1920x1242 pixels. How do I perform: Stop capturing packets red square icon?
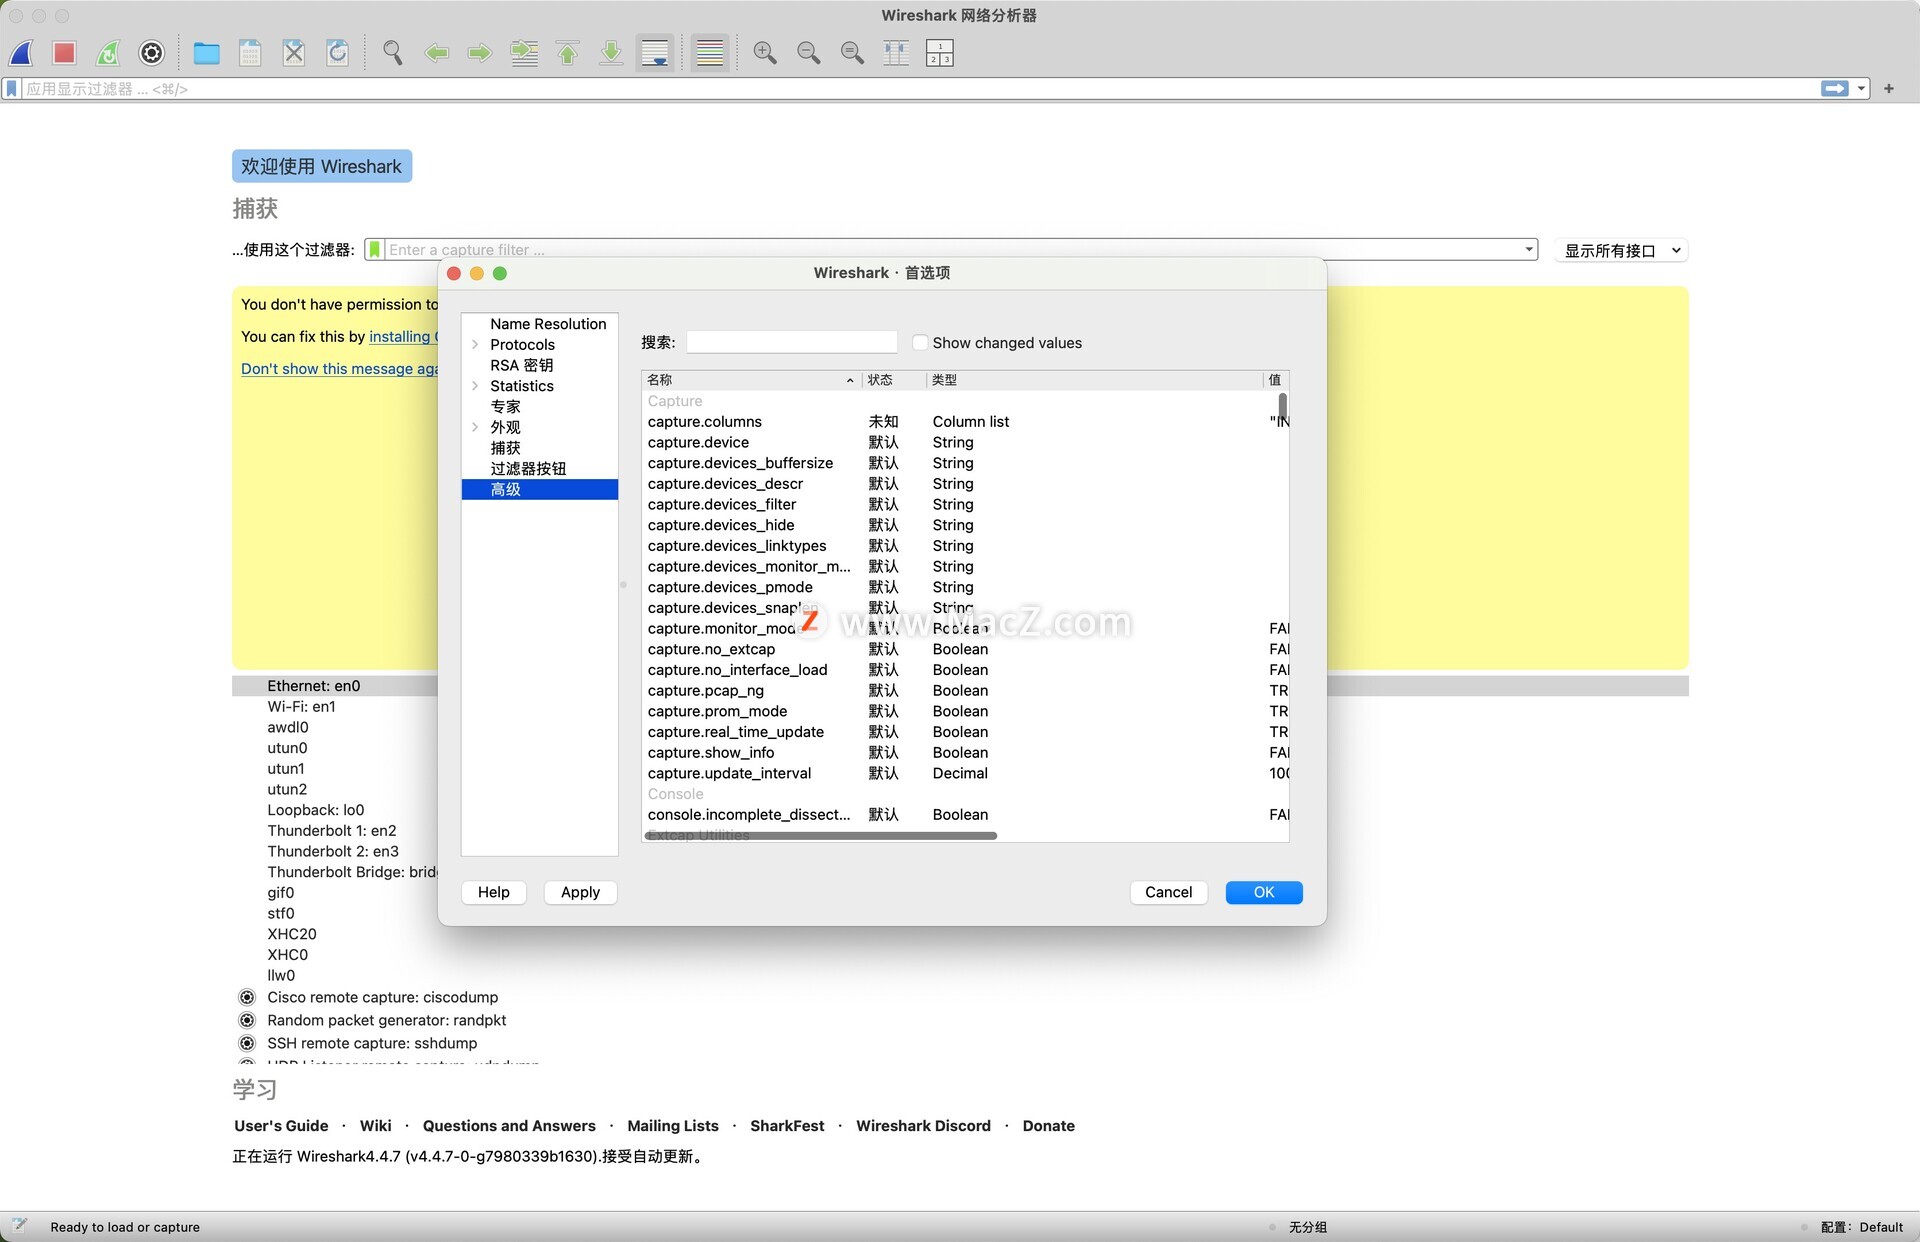click(65, 53)
